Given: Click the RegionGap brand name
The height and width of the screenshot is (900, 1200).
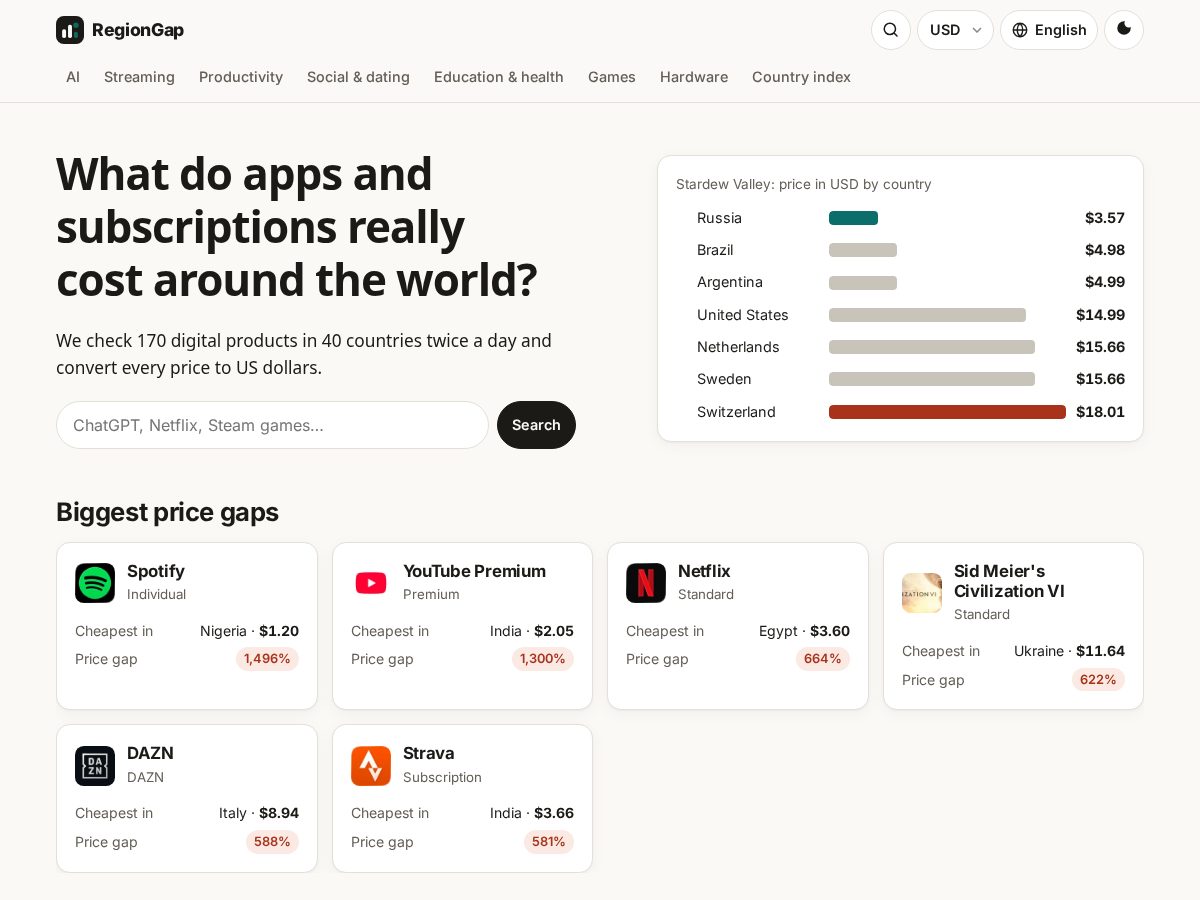Looking at the screenshot, I should [138, 30].
